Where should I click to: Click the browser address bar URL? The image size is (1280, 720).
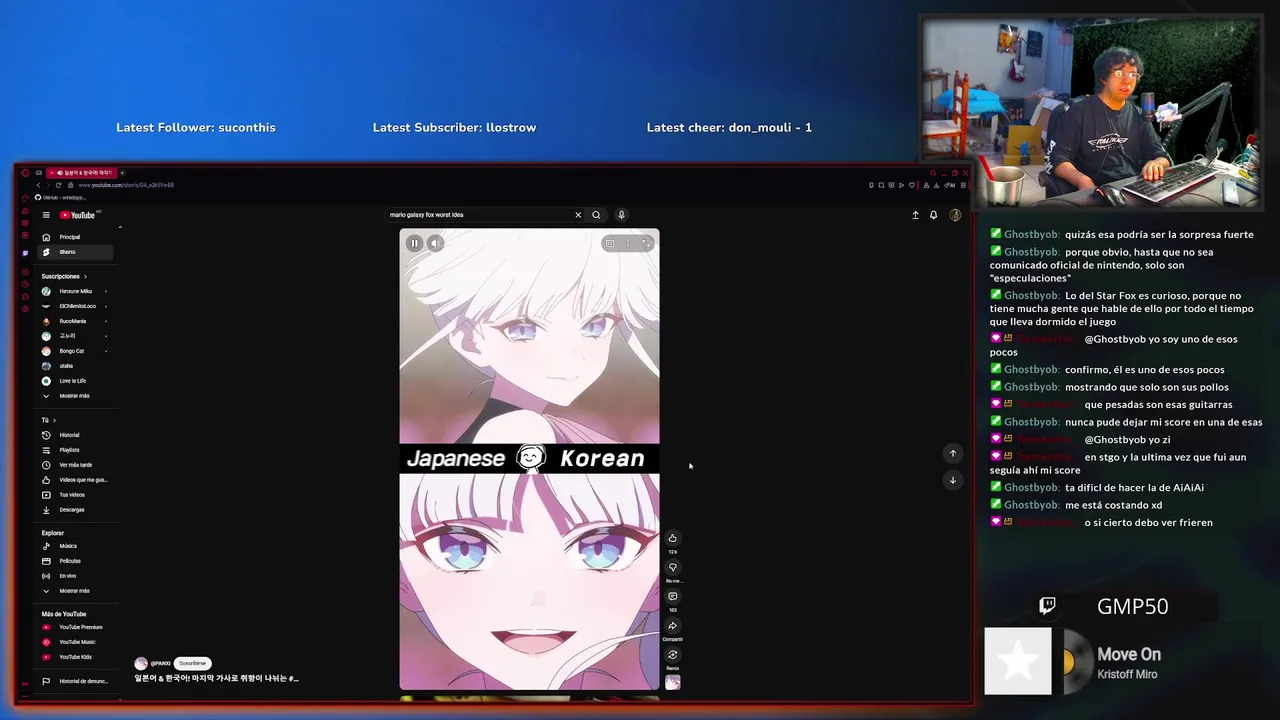pyautogui.click(x=126, y=185)
